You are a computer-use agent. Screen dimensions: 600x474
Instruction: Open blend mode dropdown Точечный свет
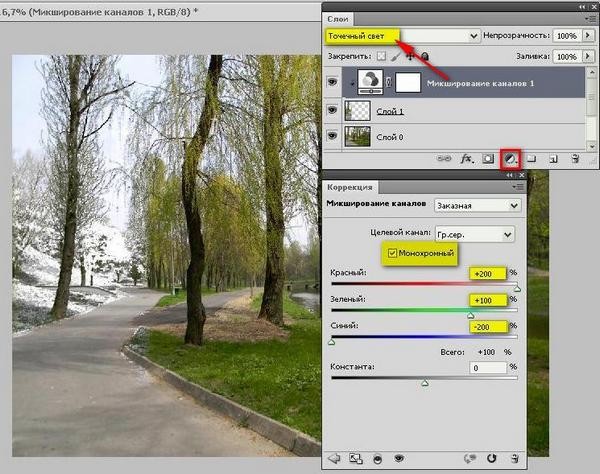403,36
